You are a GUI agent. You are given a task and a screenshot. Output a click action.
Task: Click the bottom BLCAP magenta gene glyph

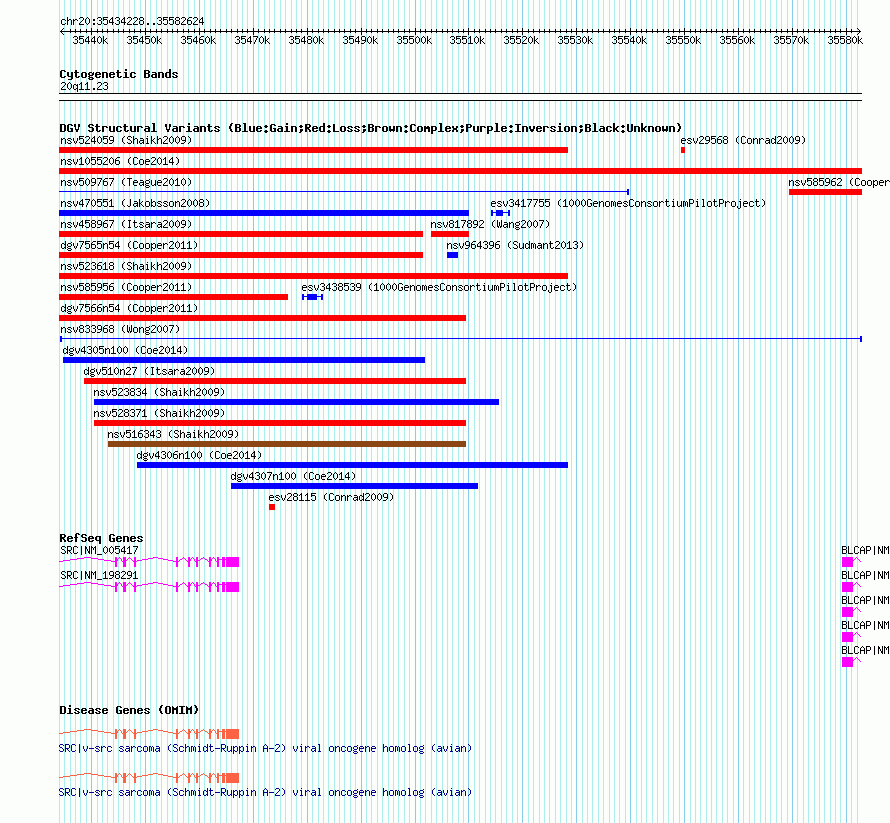[851, 662]
